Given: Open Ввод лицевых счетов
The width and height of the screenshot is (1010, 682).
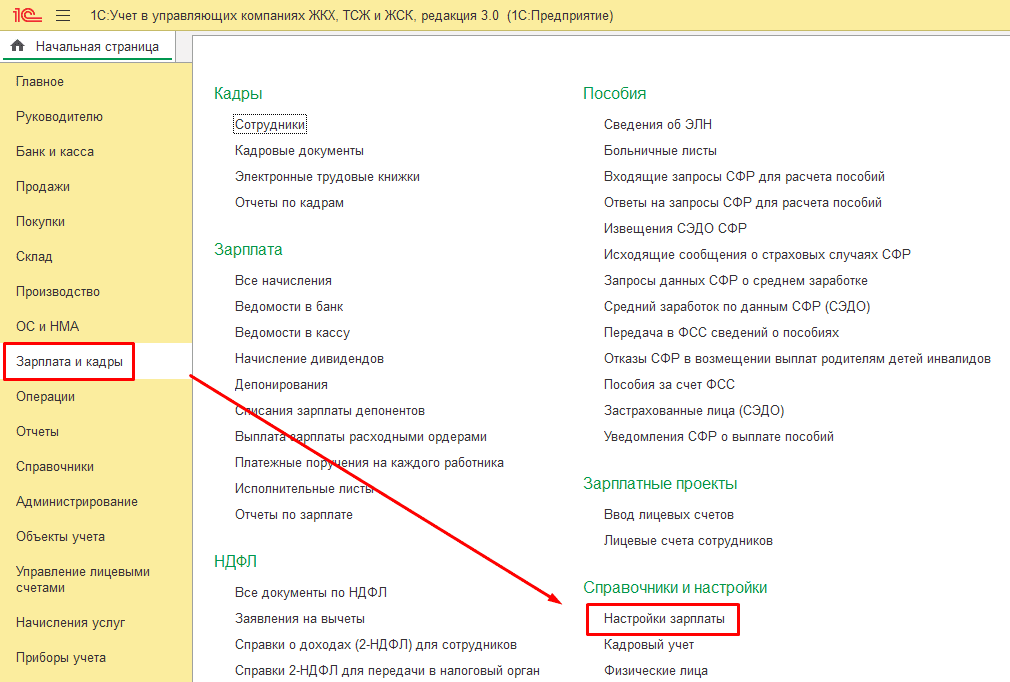Looking at the screenshot, I should tap(668, 515).
